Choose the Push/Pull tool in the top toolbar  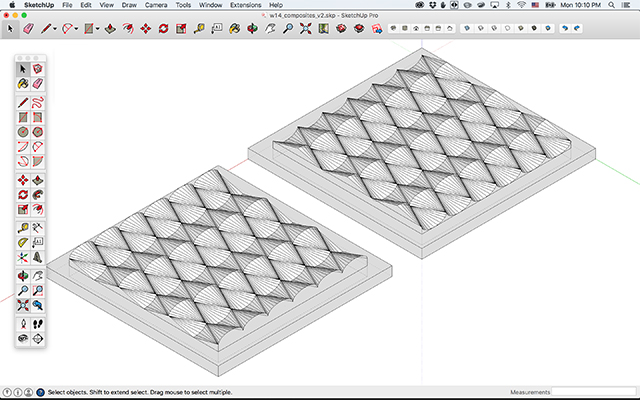click(x=110, y=29)
